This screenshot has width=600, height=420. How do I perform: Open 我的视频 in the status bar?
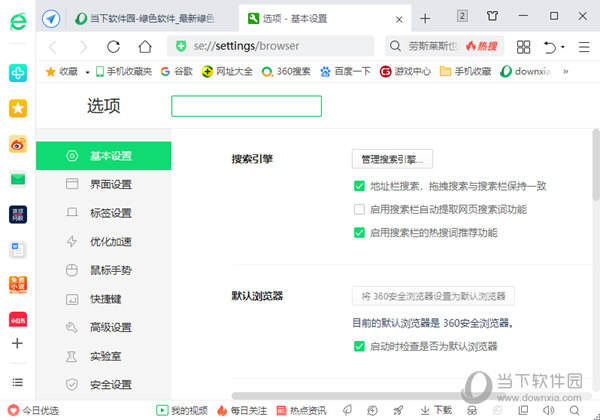[x=182, y=411]
